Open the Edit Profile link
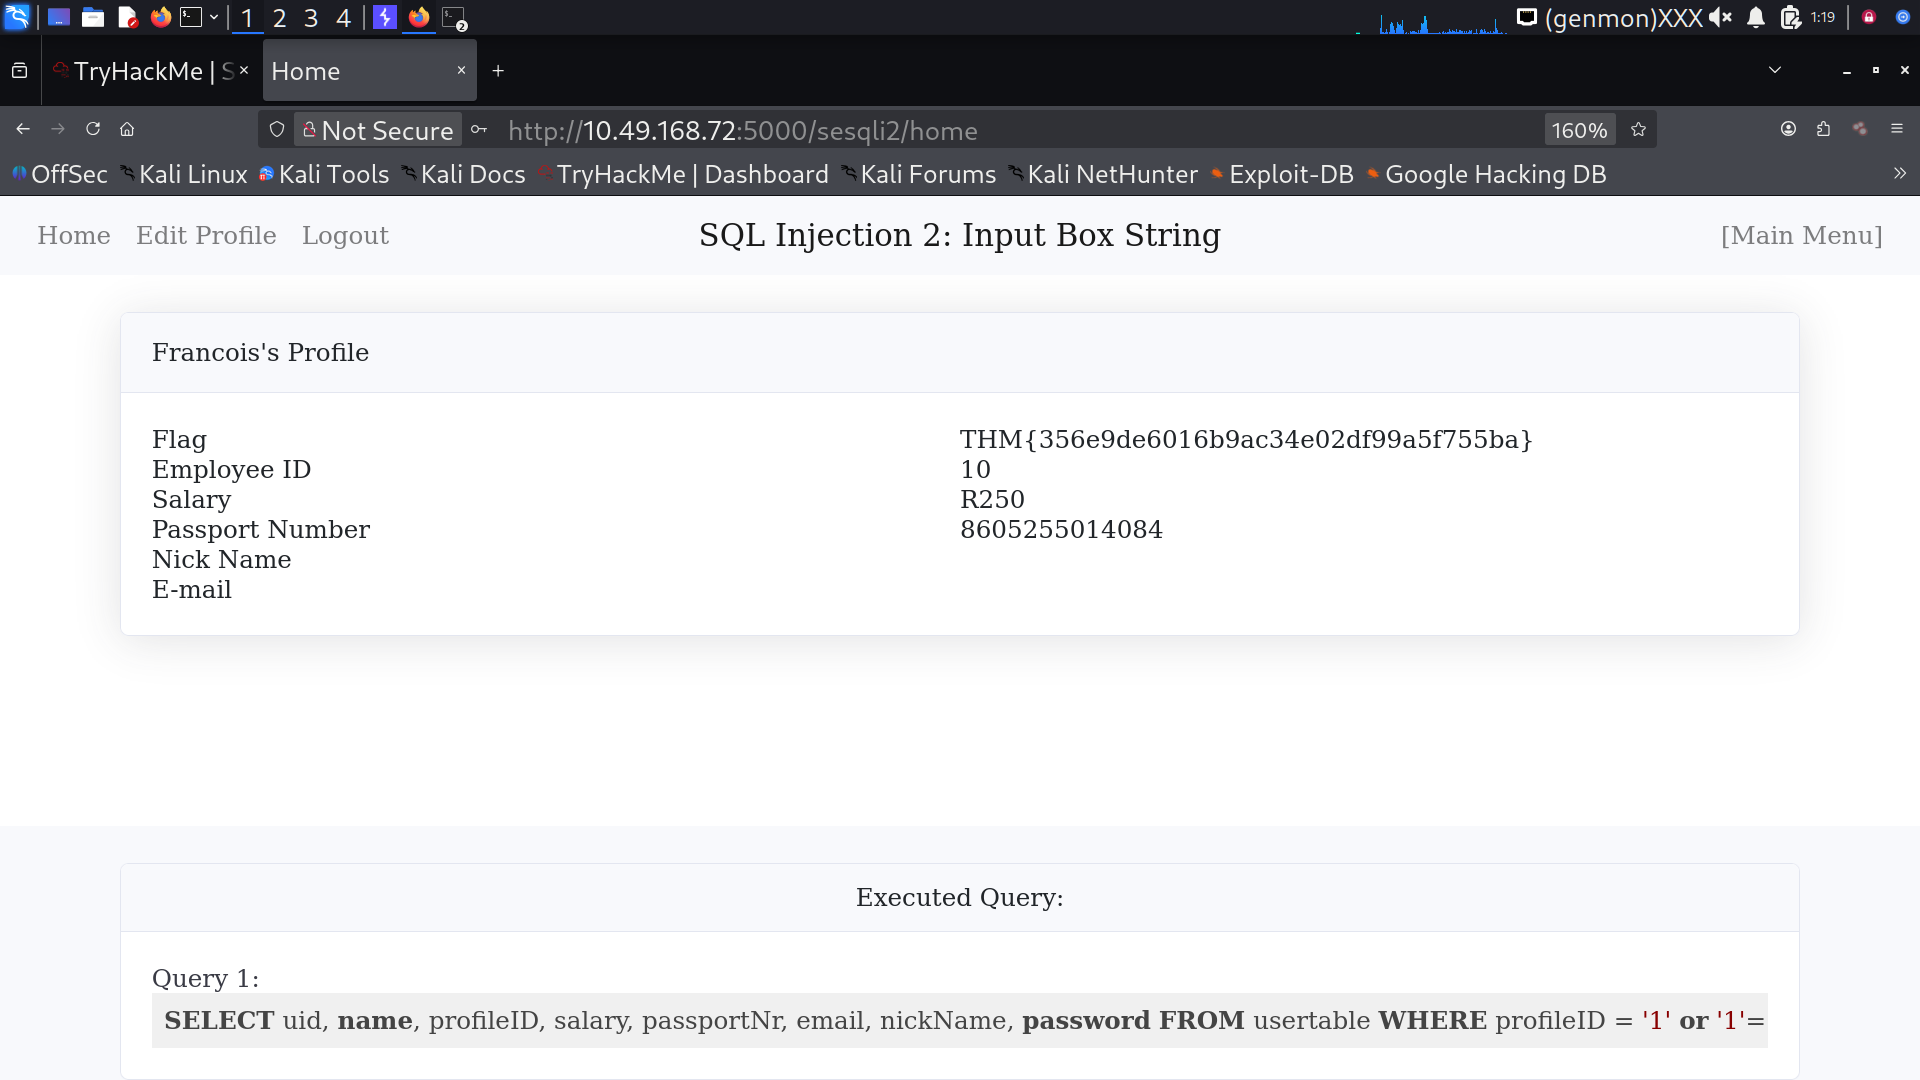The height and width of the screenshot is (1080, 1920). [x=206, y=236]
